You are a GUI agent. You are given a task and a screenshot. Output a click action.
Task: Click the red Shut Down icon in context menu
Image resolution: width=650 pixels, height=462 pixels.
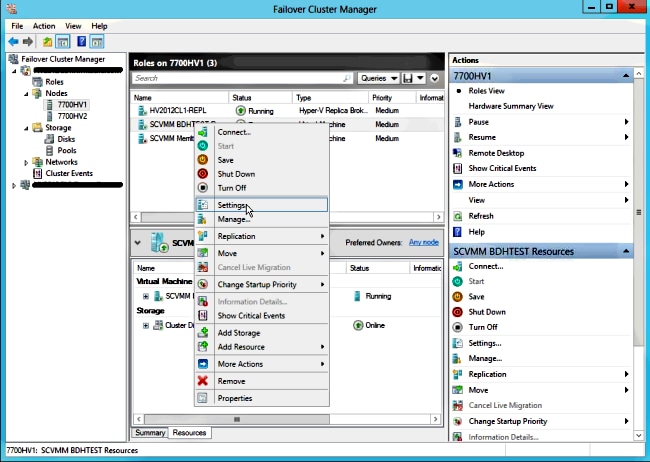[x=203, y=174]
